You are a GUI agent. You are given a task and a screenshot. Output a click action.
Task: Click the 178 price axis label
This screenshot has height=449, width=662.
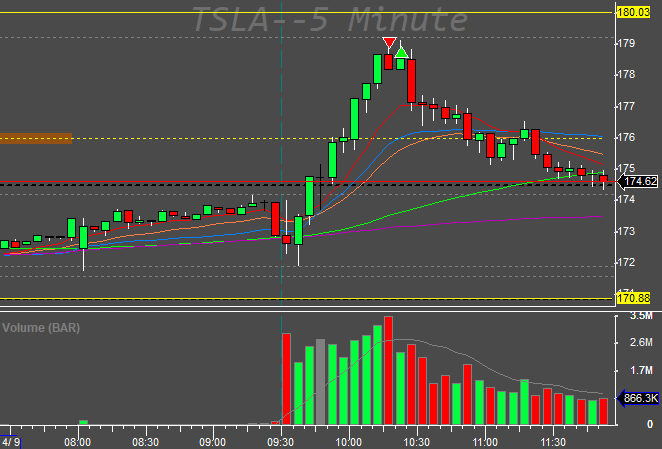[626, 75]
